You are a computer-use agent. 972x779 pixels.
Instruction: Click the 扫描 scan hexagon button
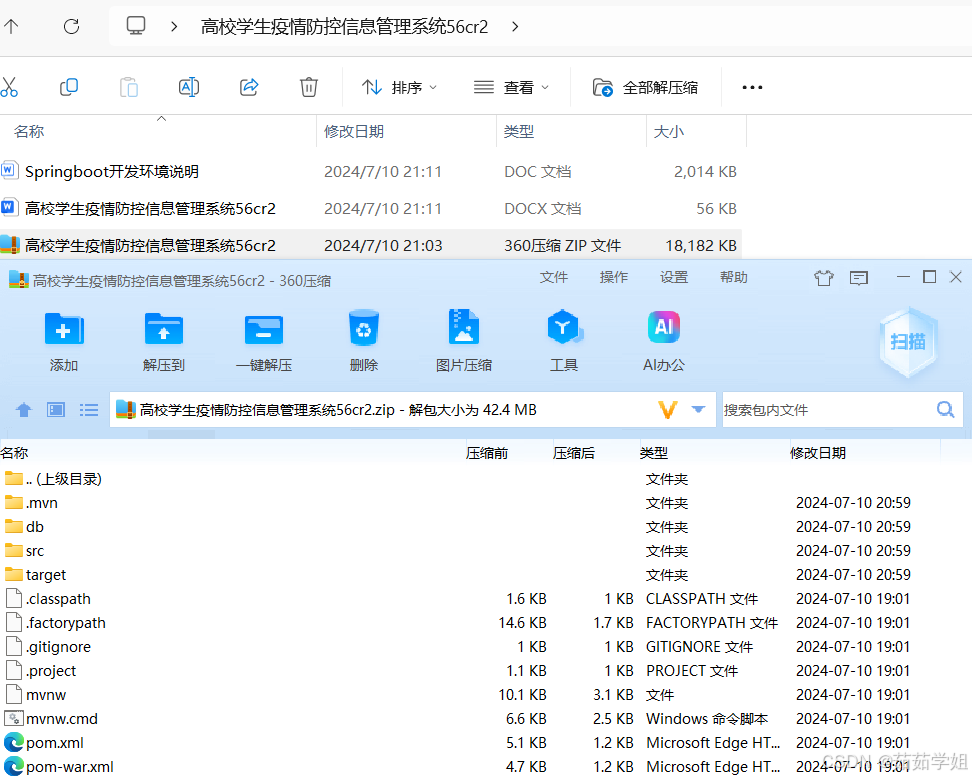pos(908,342)
